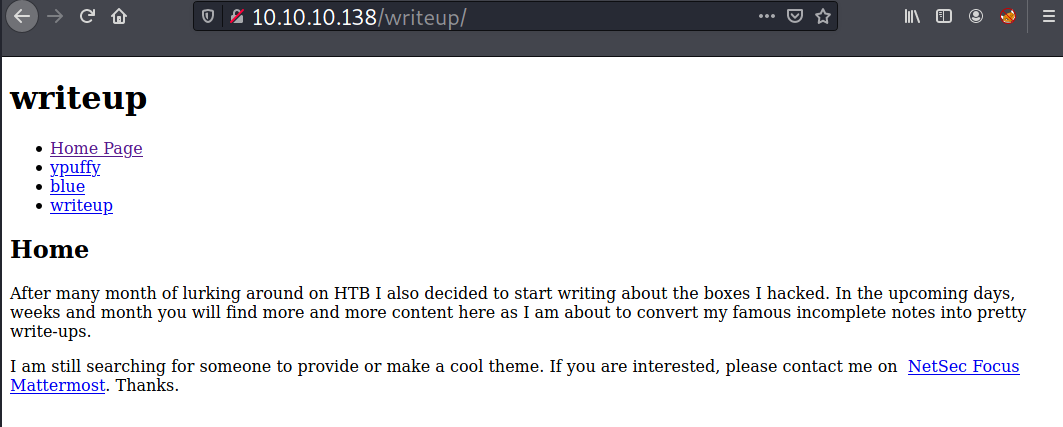1063x427 pixels.
Task: Reload the current page
Action: coord(87,16)
